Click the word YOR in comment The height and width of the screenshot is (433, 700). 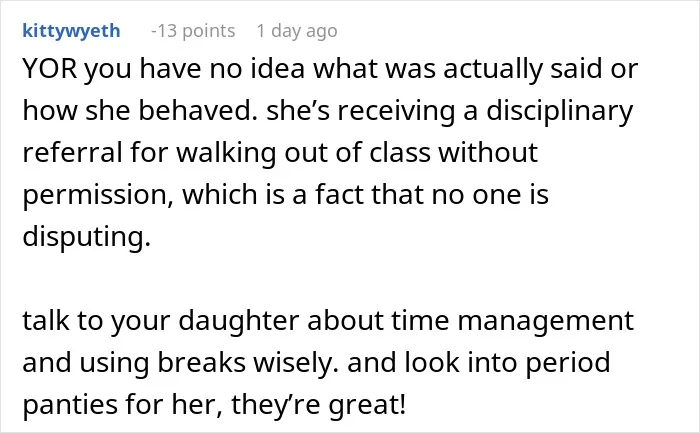click(x=50, y=69)
